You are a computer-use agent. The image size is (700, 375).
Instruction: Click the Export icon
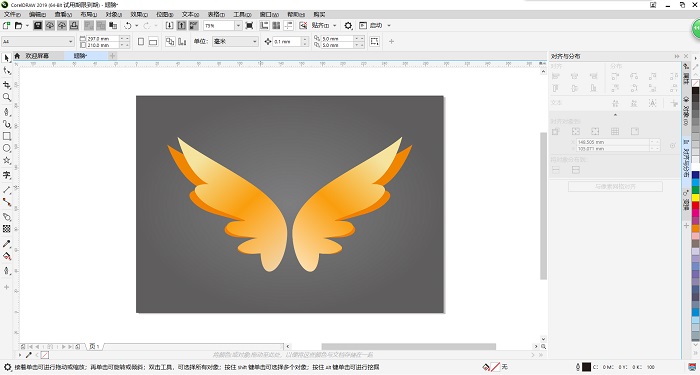click(x=181, y=25)
